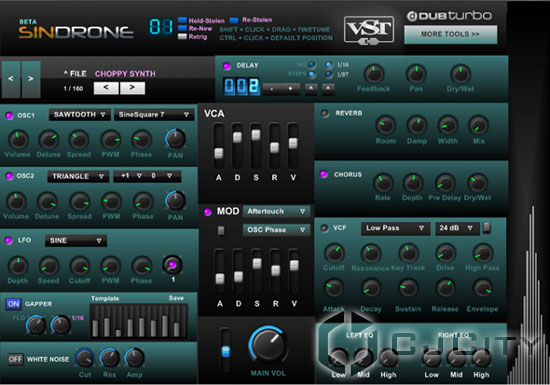Click the Reverb Damp knob
The height and width of the screenshot is (385, 550).
pos(417,125)
